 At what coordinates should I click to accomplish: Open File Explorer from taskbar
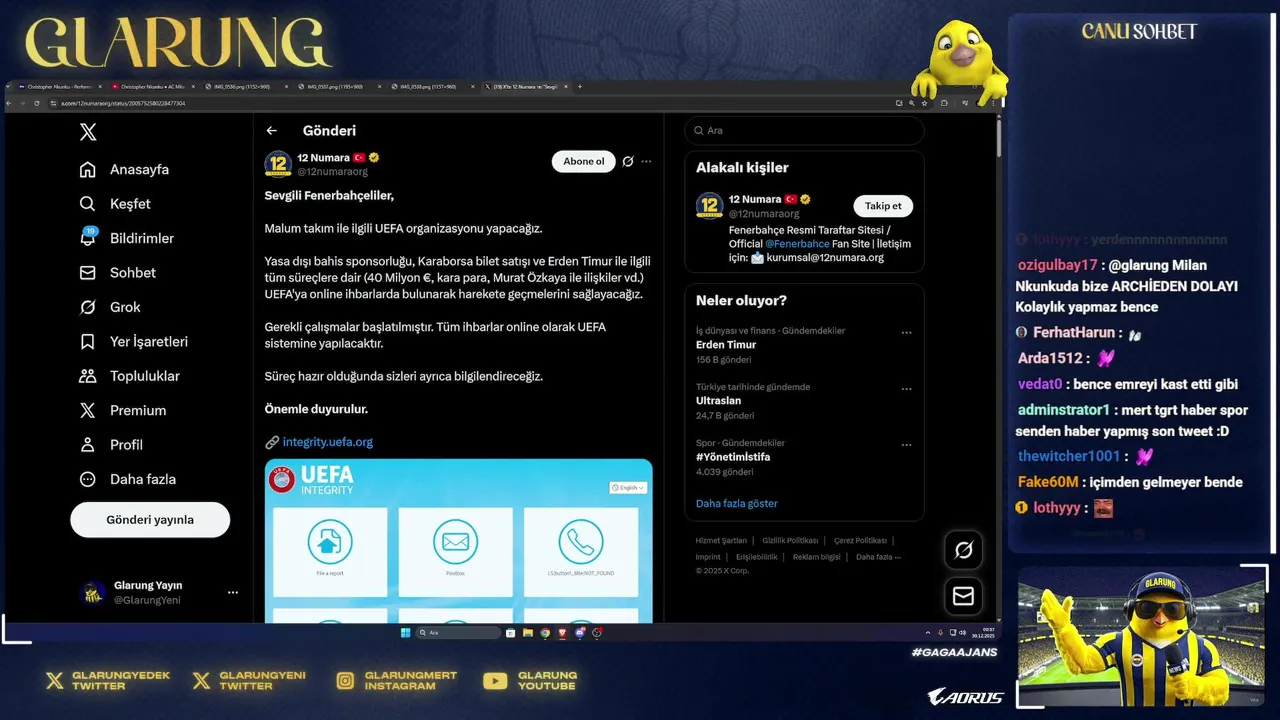coord(528,633)
